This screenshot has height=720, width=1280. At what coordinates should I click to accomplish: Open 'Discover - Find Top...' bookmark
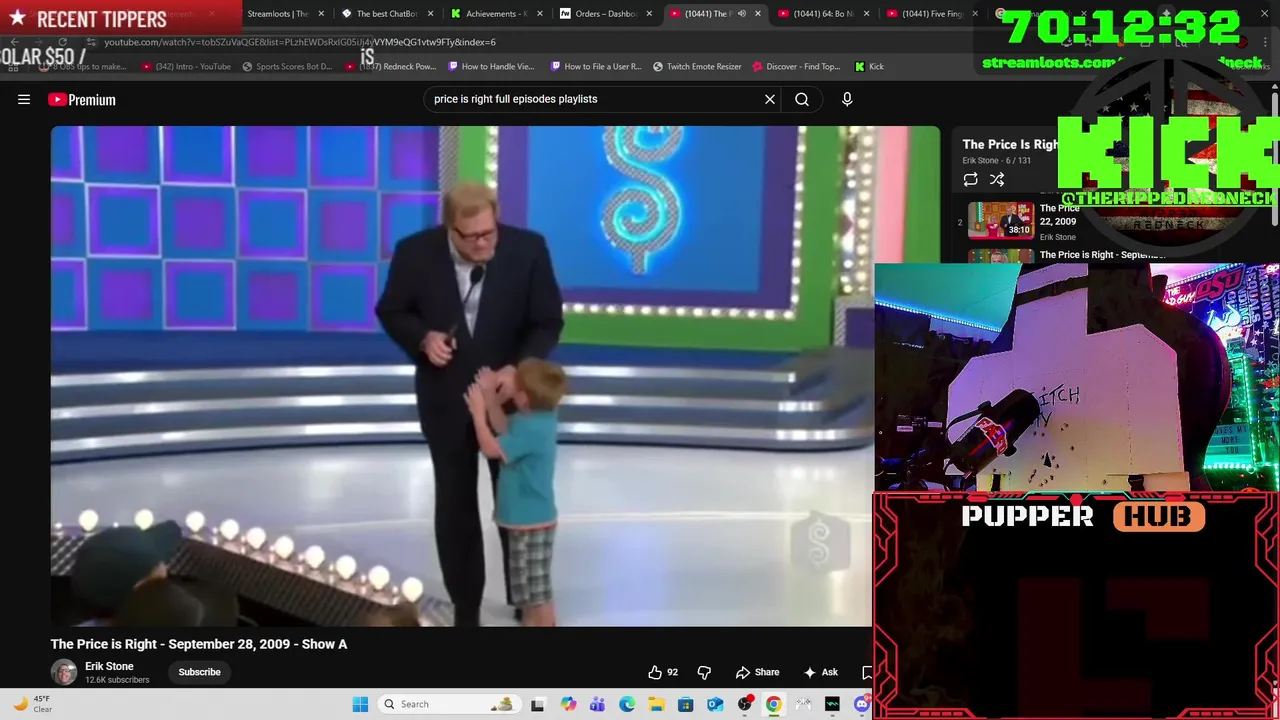point(796,66)
